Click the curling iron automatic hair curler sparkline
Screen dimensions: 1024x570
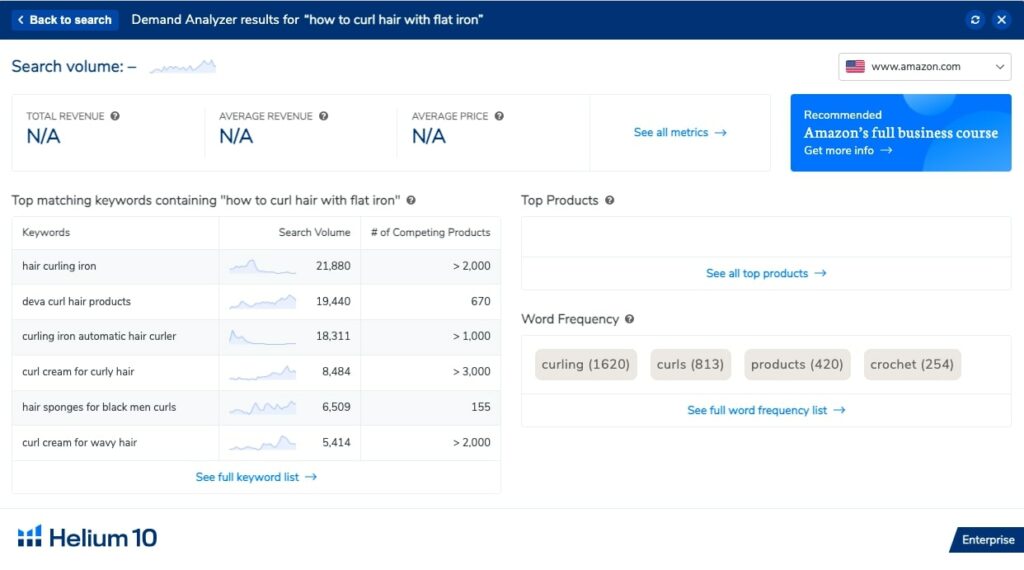point(262,337)
